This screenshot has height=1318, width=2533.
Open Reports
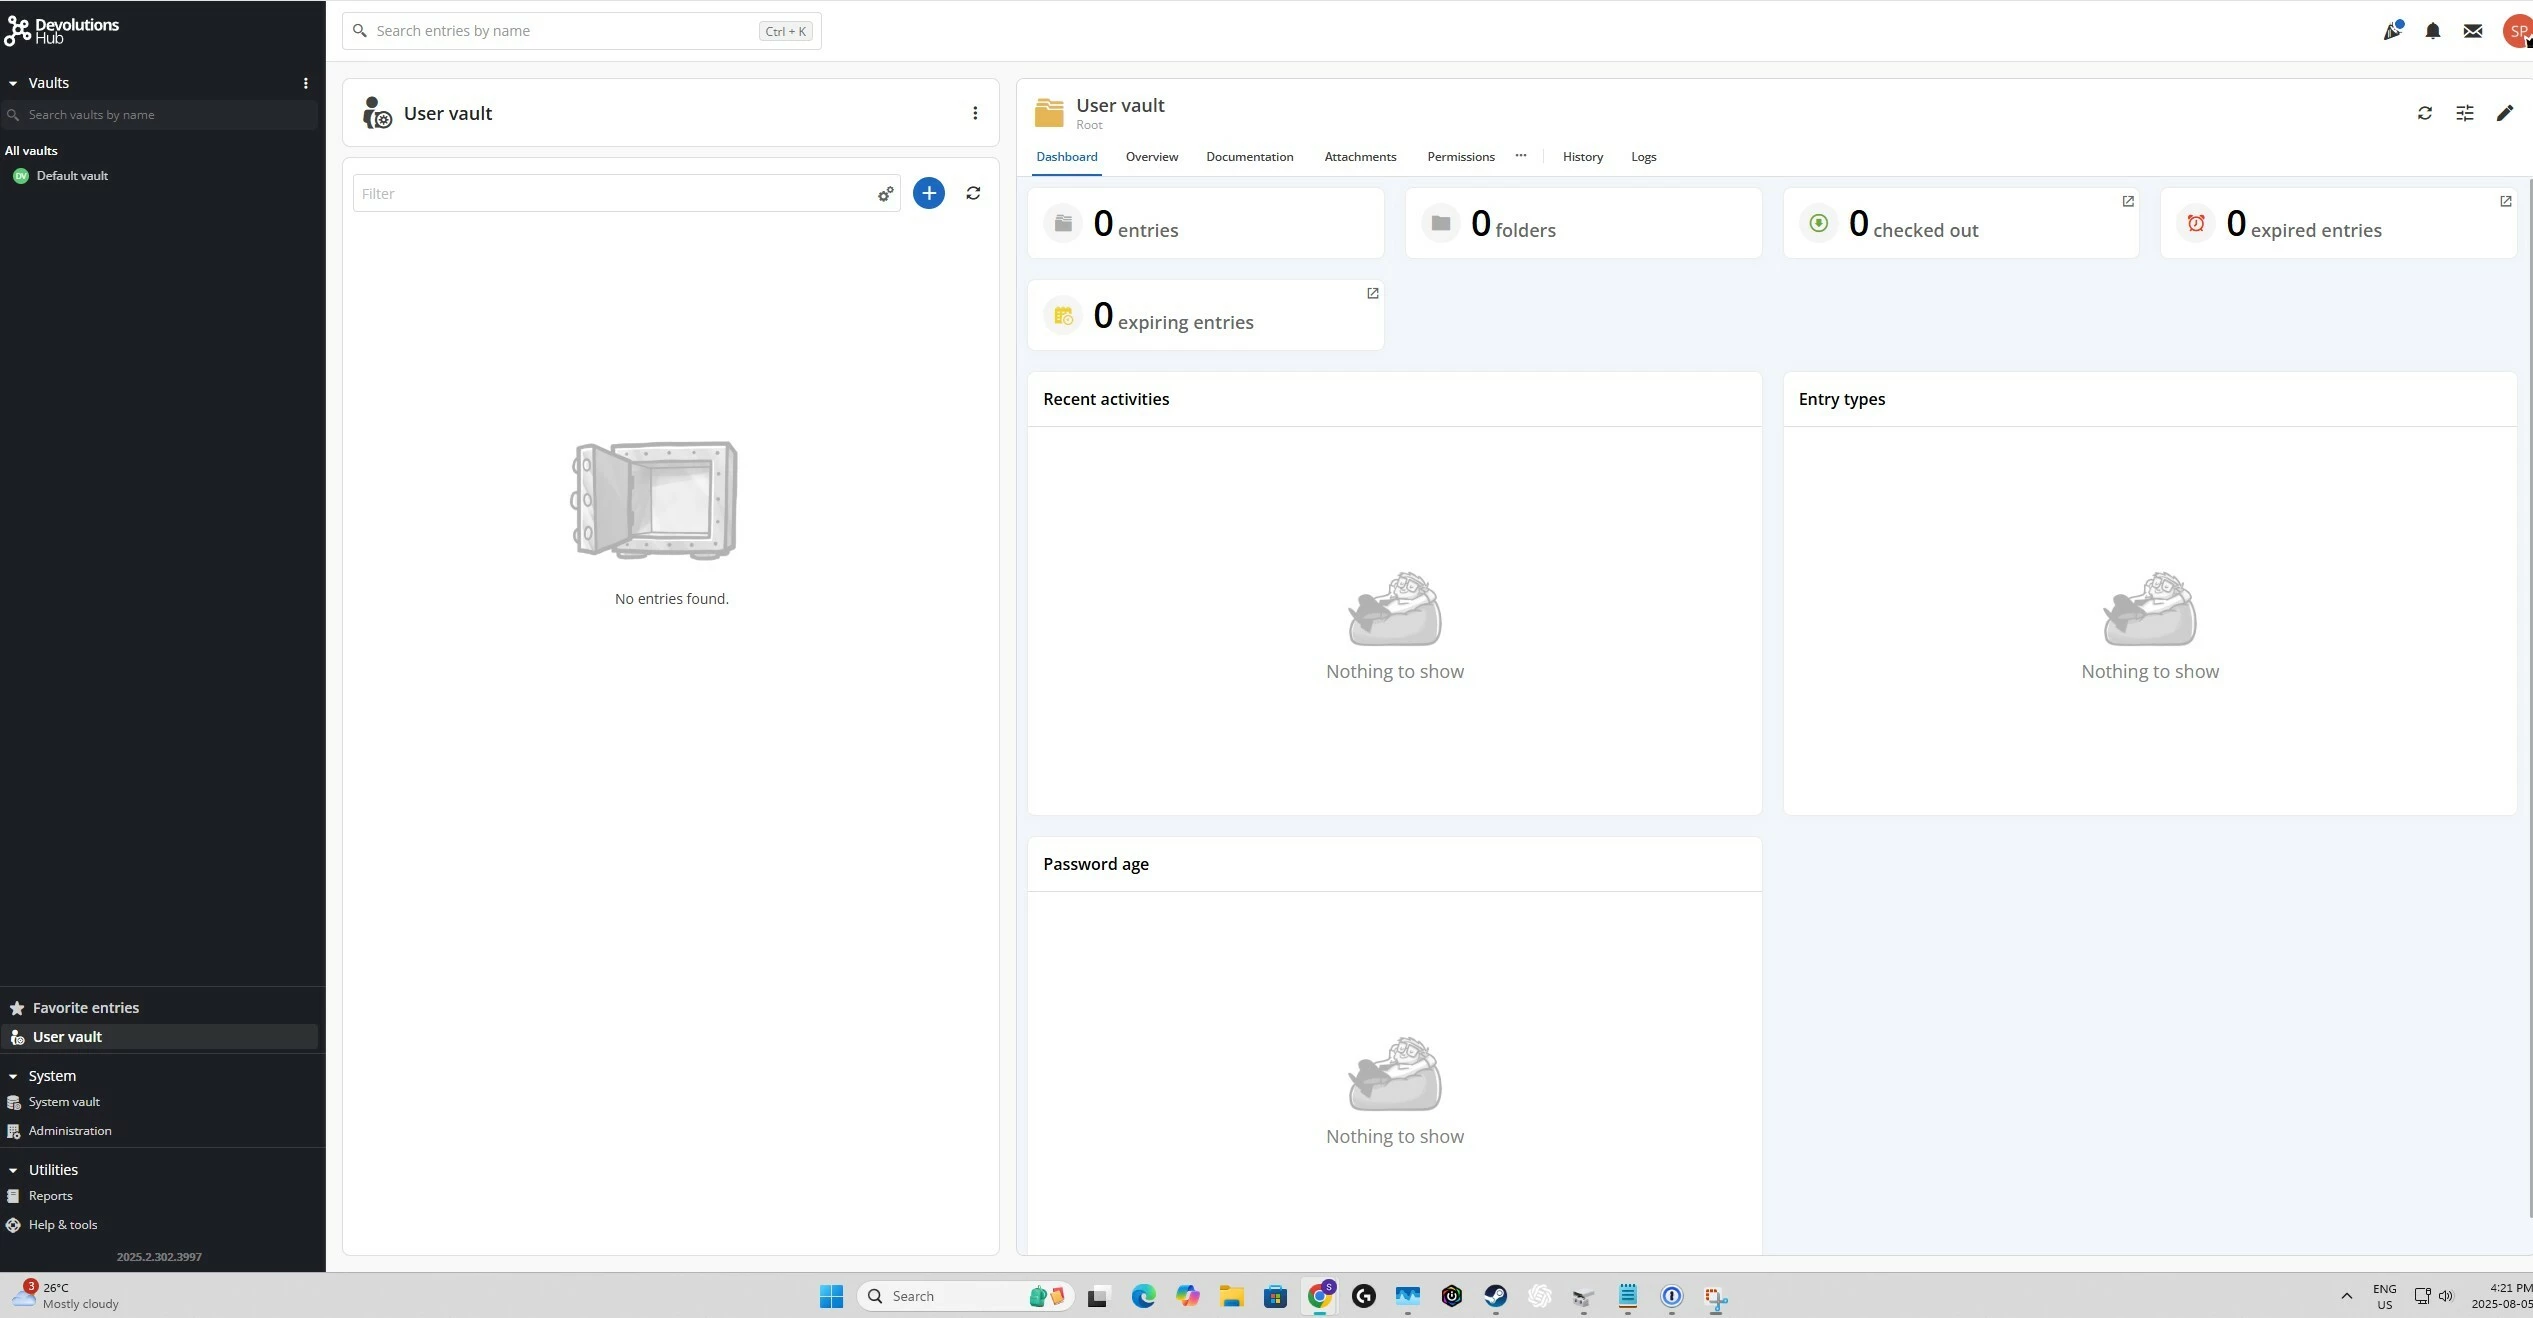50,1196
